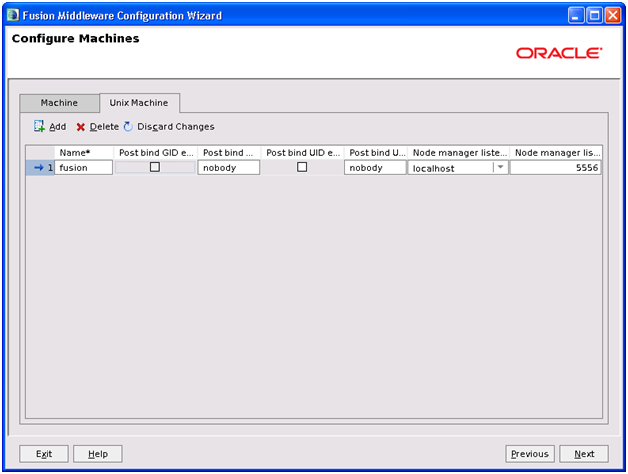Click the localhost address text
This screenshot has height=474, width=628.
(x=433, y=168)
